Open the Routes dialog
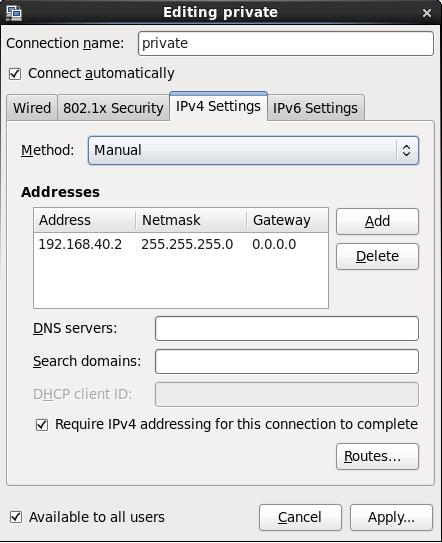The height and width of the screenshot is (543, 442). coord(377,456)
